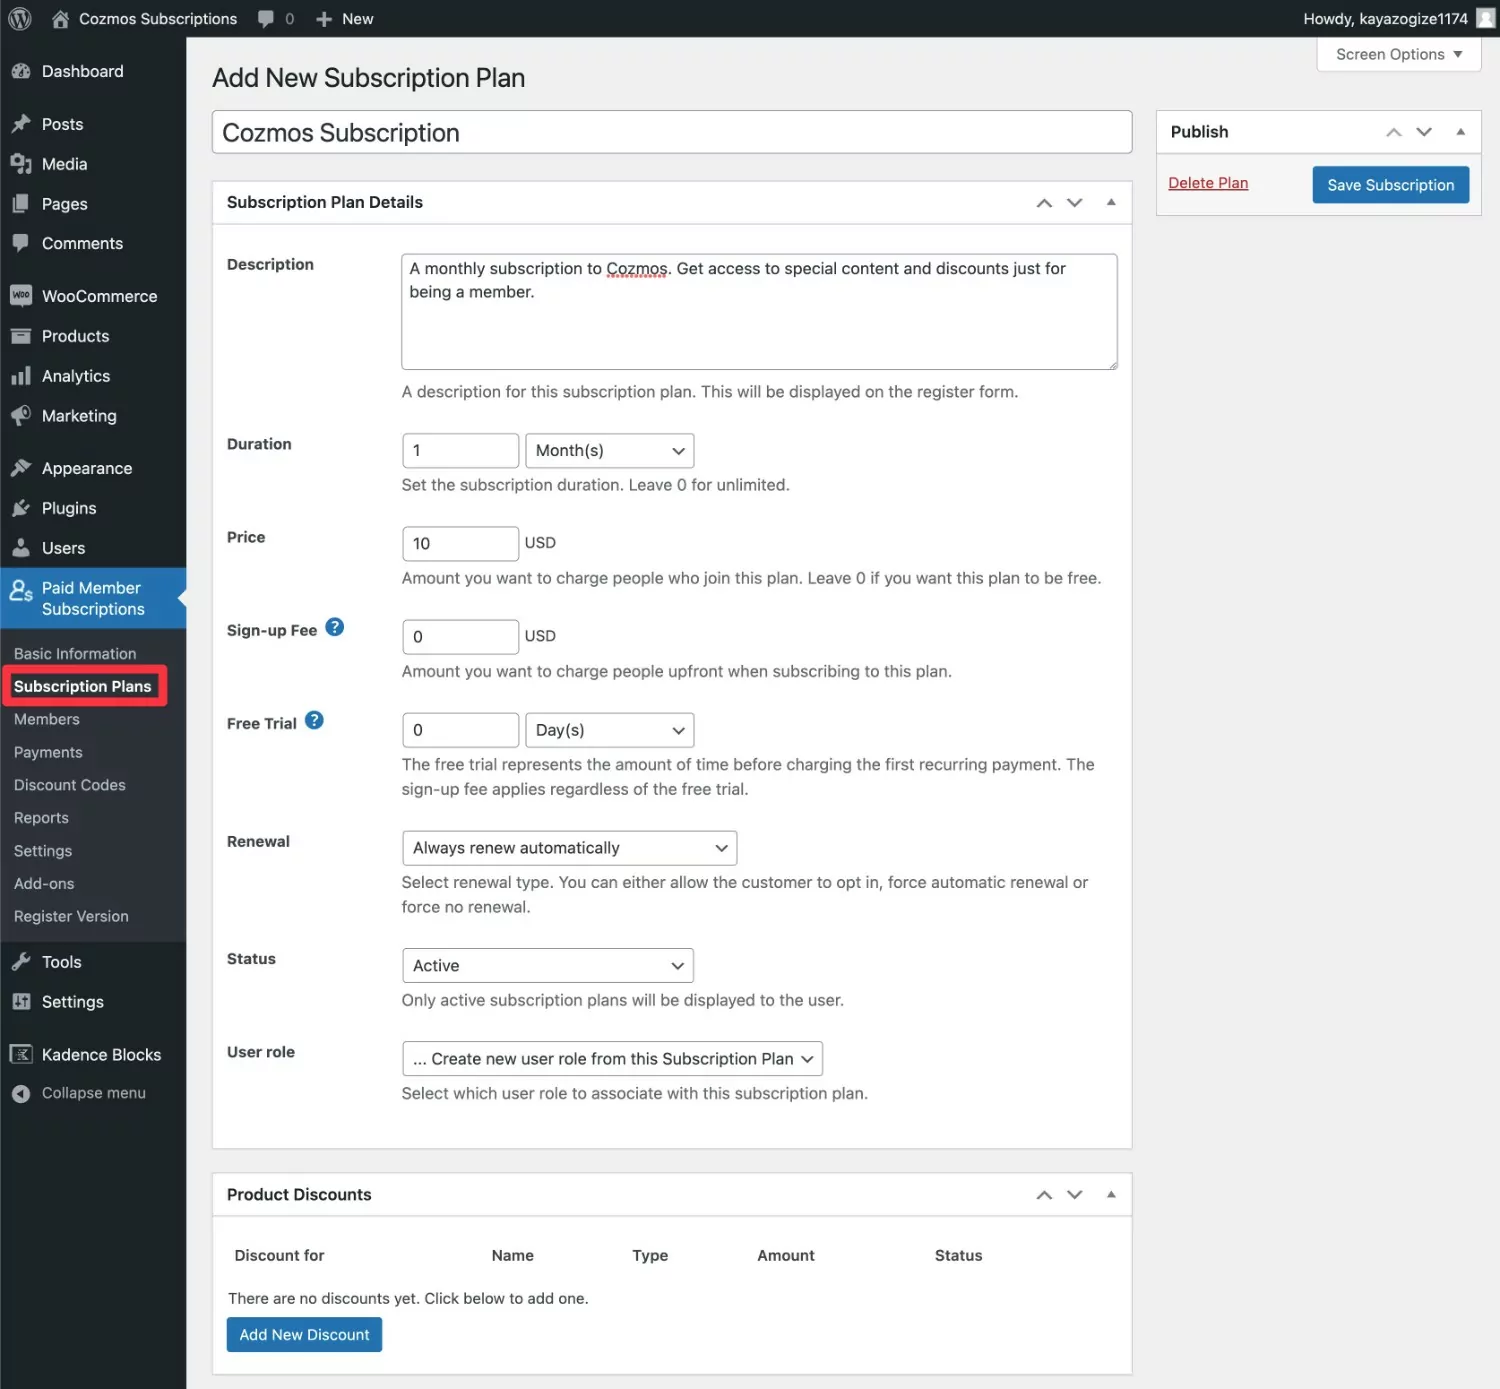Image resolution: width=1500 pixels, height=1389 pixels.
Task: Click the Cozmos Subscriptions site name link
Action: point(158,19)
